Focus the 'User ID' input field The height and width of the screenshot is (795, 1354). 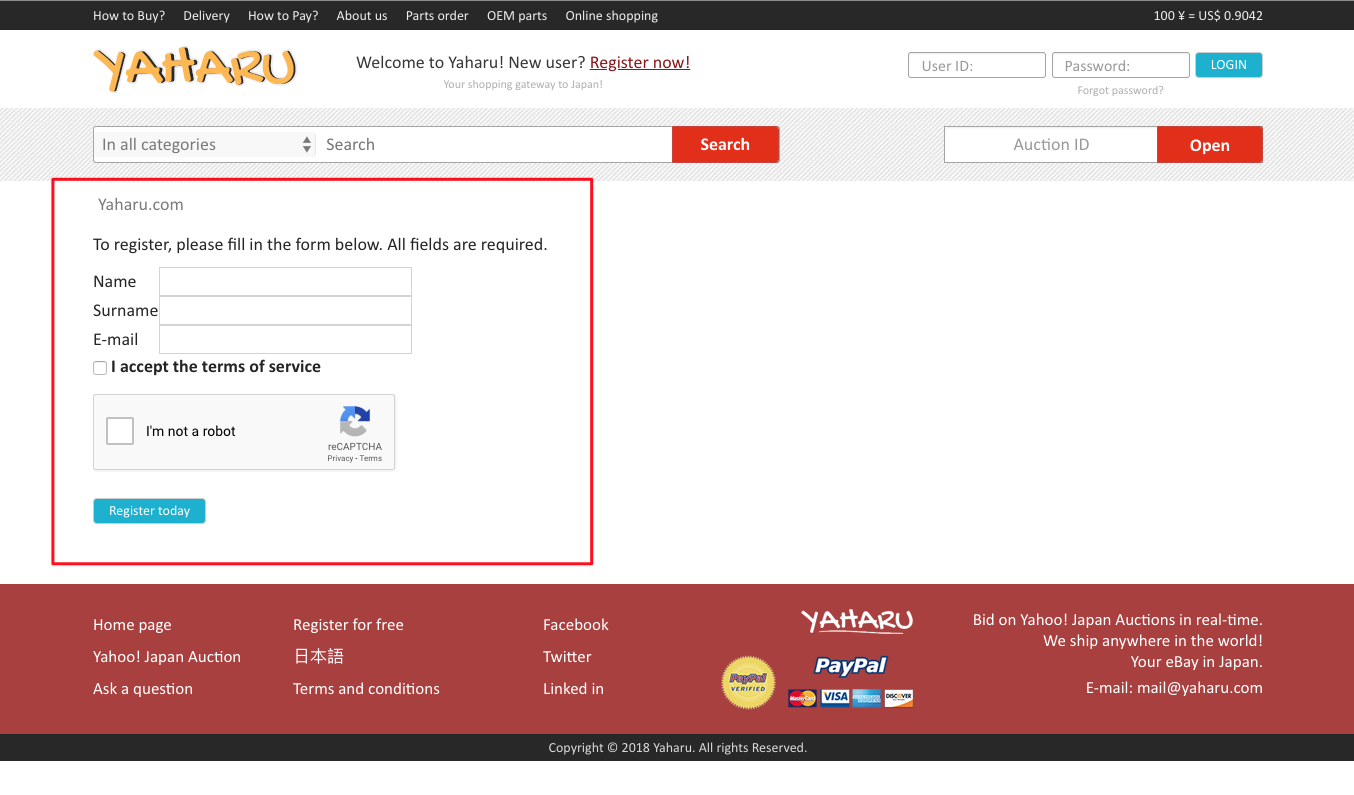pyautogui.click(x=977, y=66)
